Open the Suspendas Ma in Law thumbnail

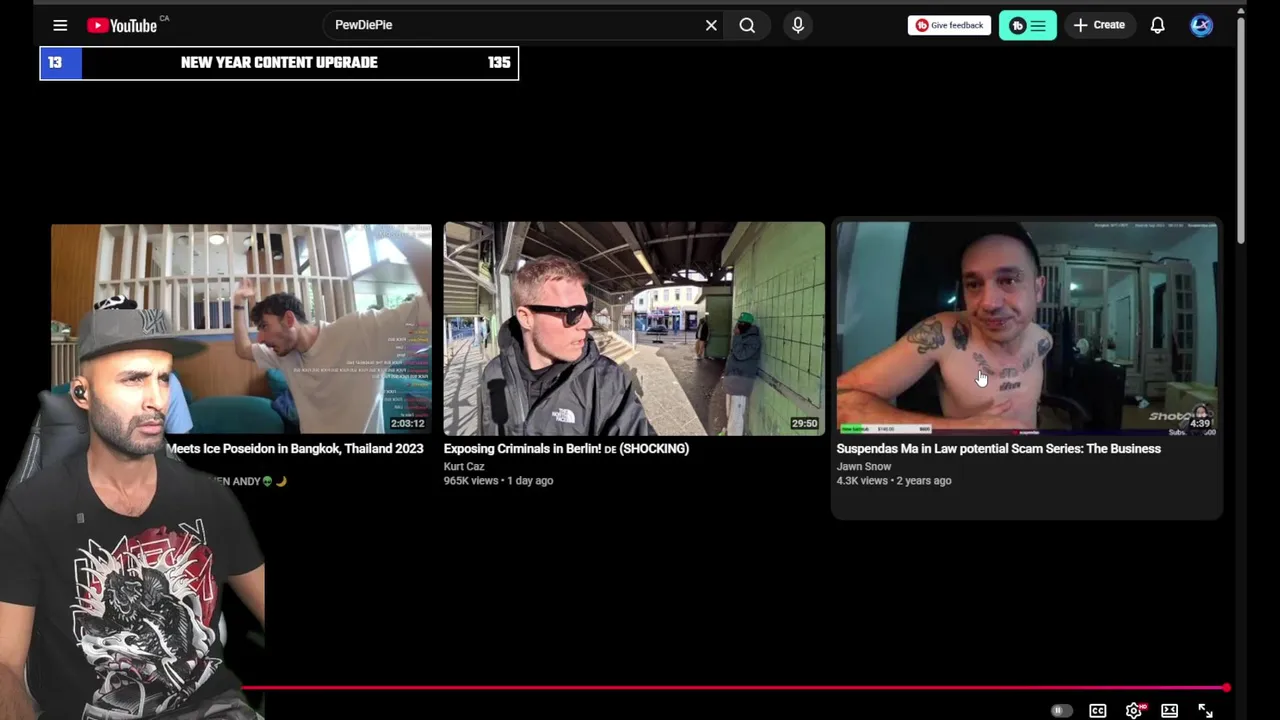[1027, 328]
